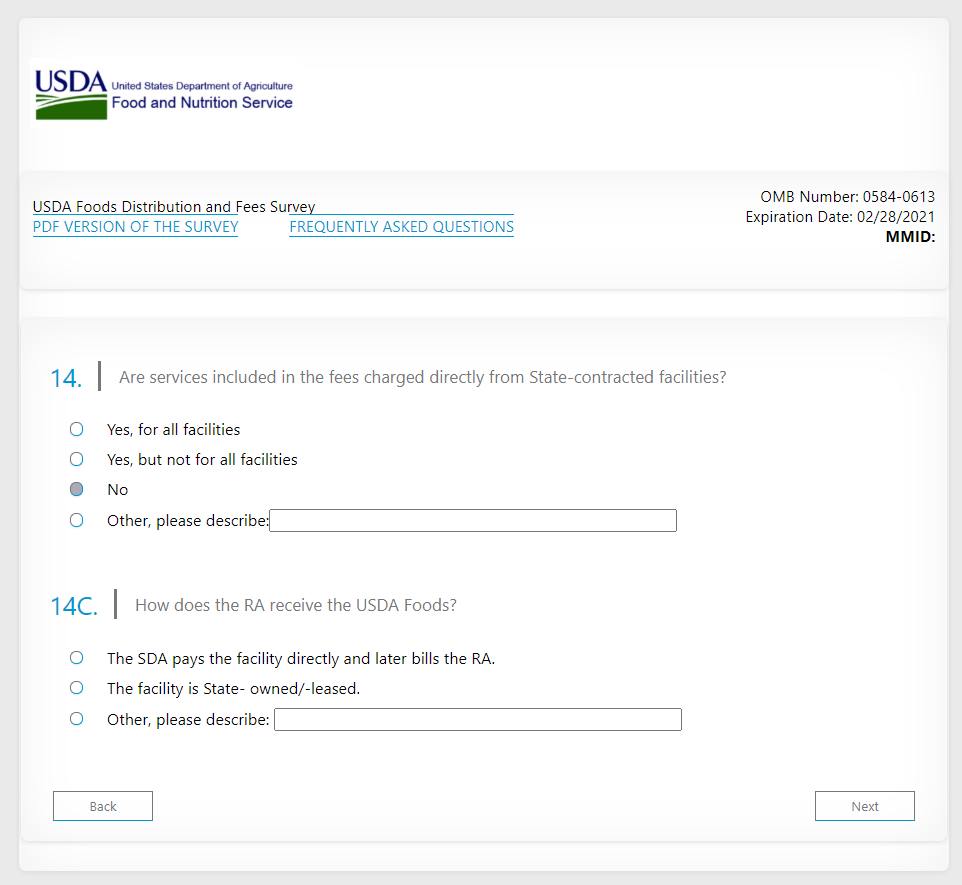Click the 'Expiration Date: 02/28/2021' text
The width and height of the screenshot is (962, 885).
(x=840, y=217)
